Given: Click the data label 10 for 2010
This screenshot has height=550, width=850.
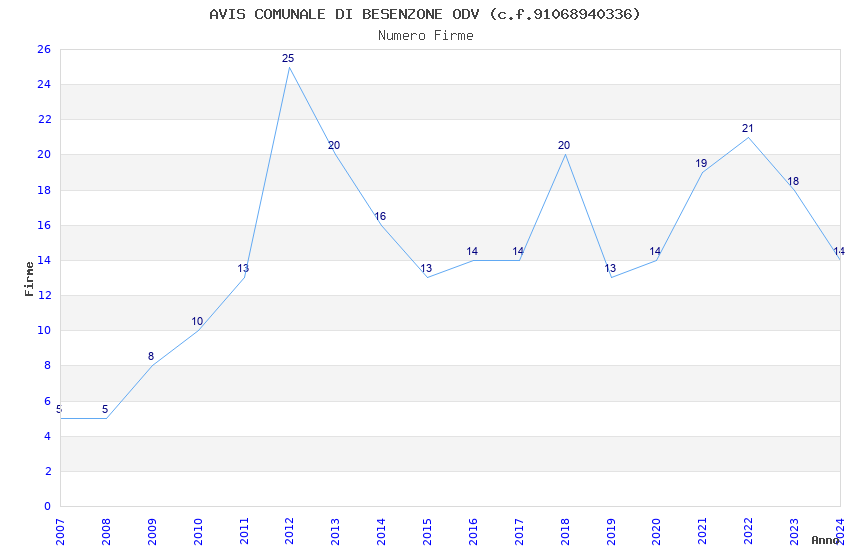Looking at the screenshot, I should 197,321.
